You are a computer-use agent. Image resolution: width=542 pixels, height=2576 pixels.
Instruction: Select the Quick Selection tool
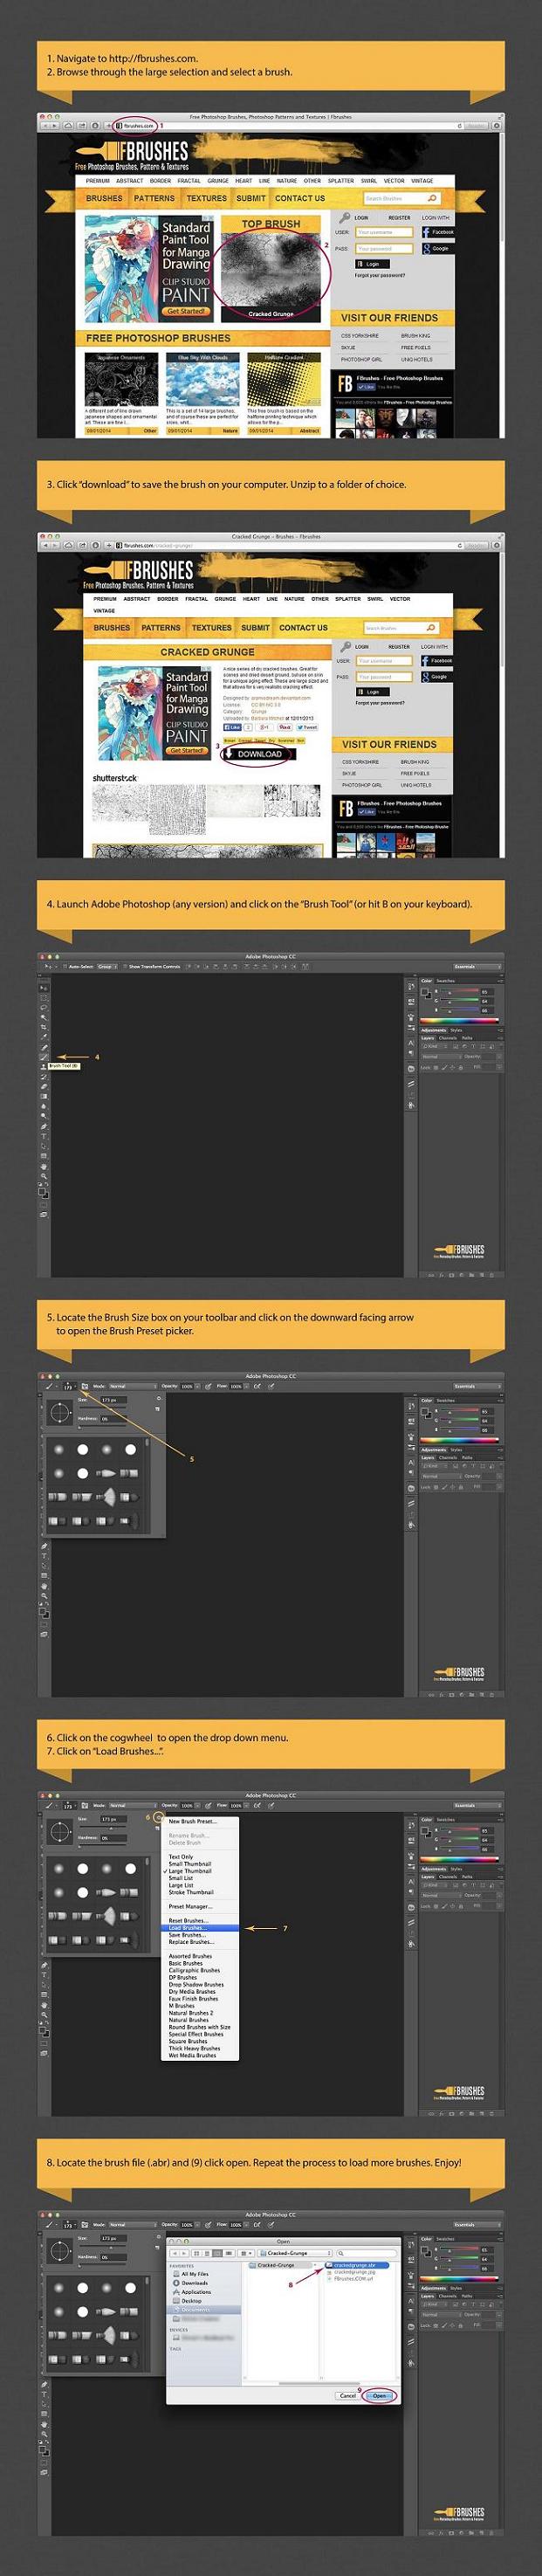[x=44, y=1018]
